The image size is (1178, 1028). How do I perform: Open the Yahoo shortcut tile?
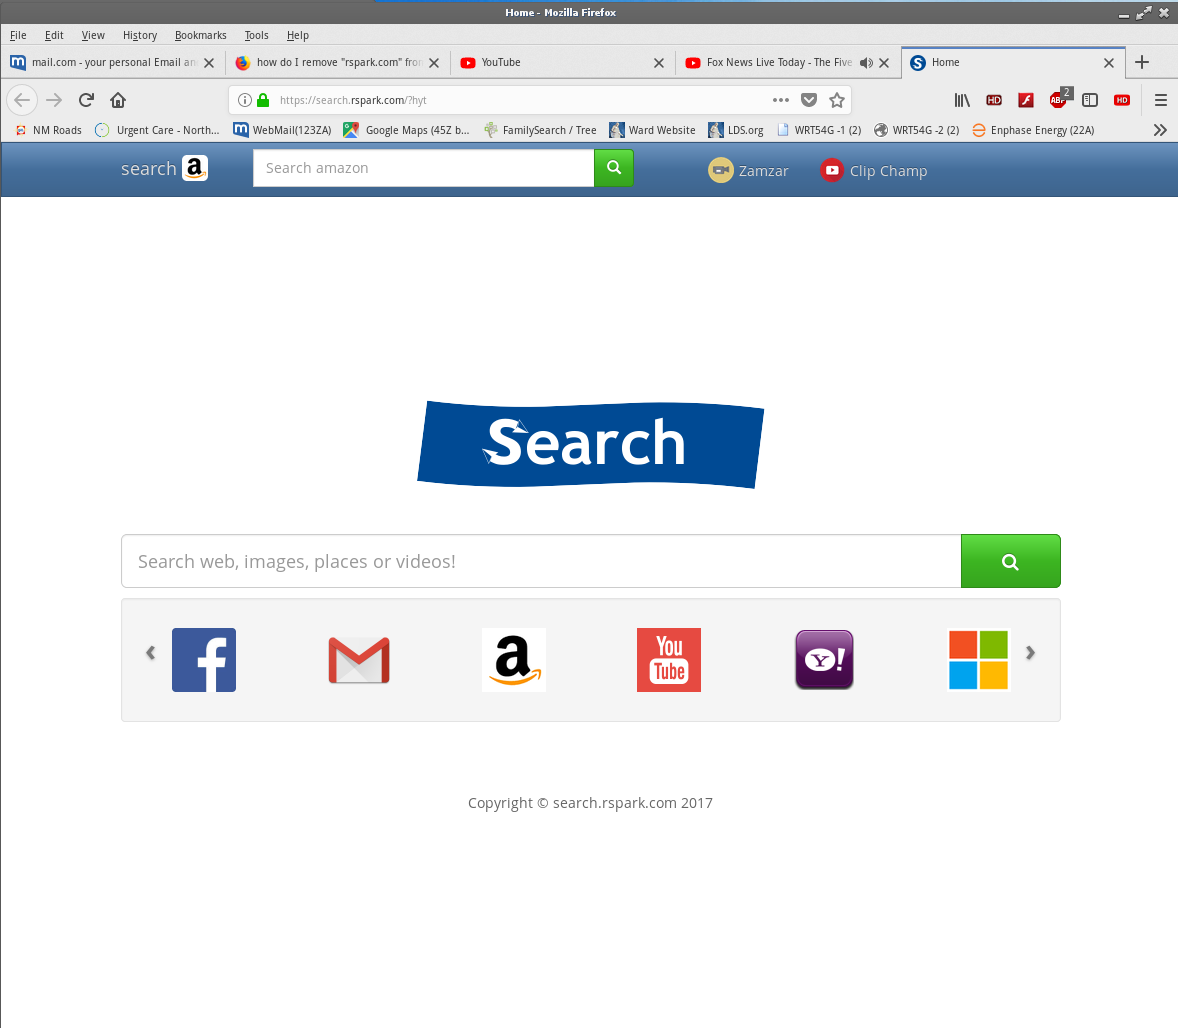(x=824, y=660)
